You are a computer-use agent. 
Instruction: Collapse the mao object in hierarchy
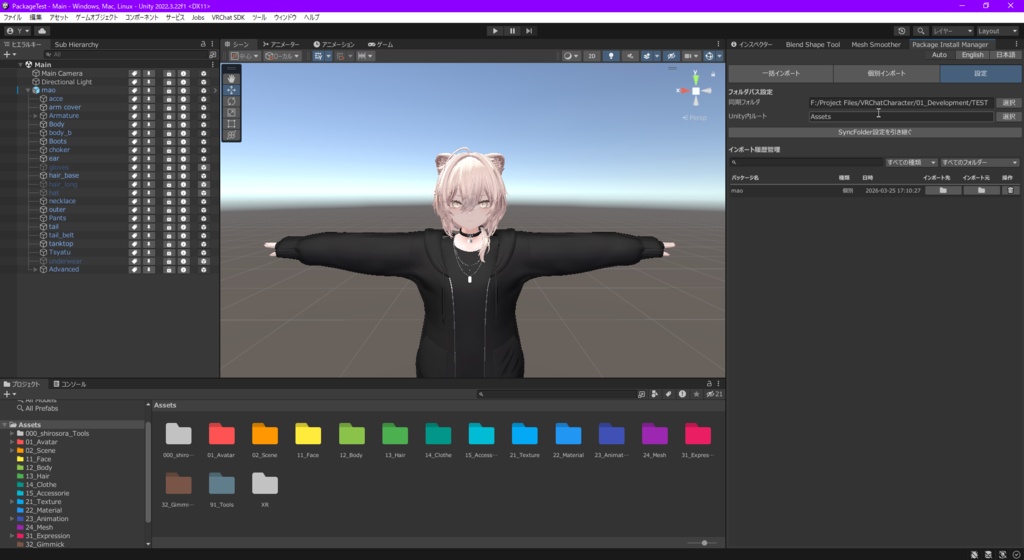point(27,90)
